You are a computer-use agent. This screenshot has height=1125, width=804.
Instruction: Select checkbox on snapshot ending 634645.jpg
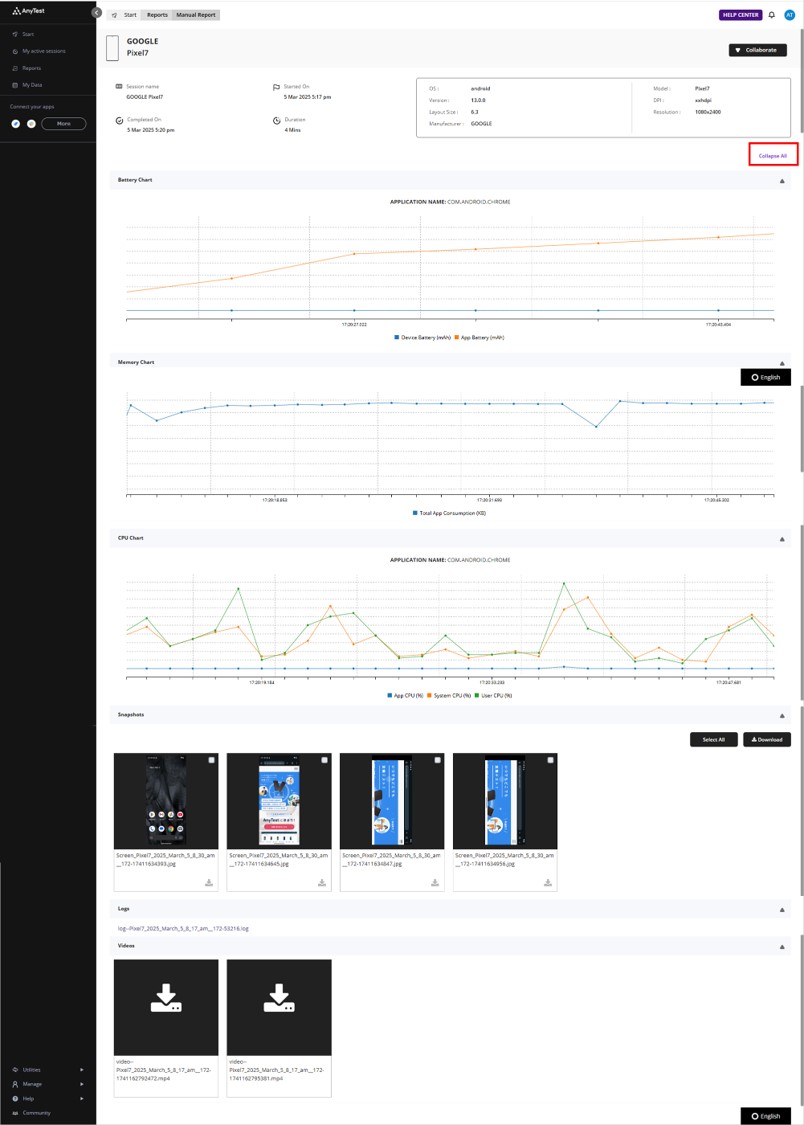pos(324,760)
